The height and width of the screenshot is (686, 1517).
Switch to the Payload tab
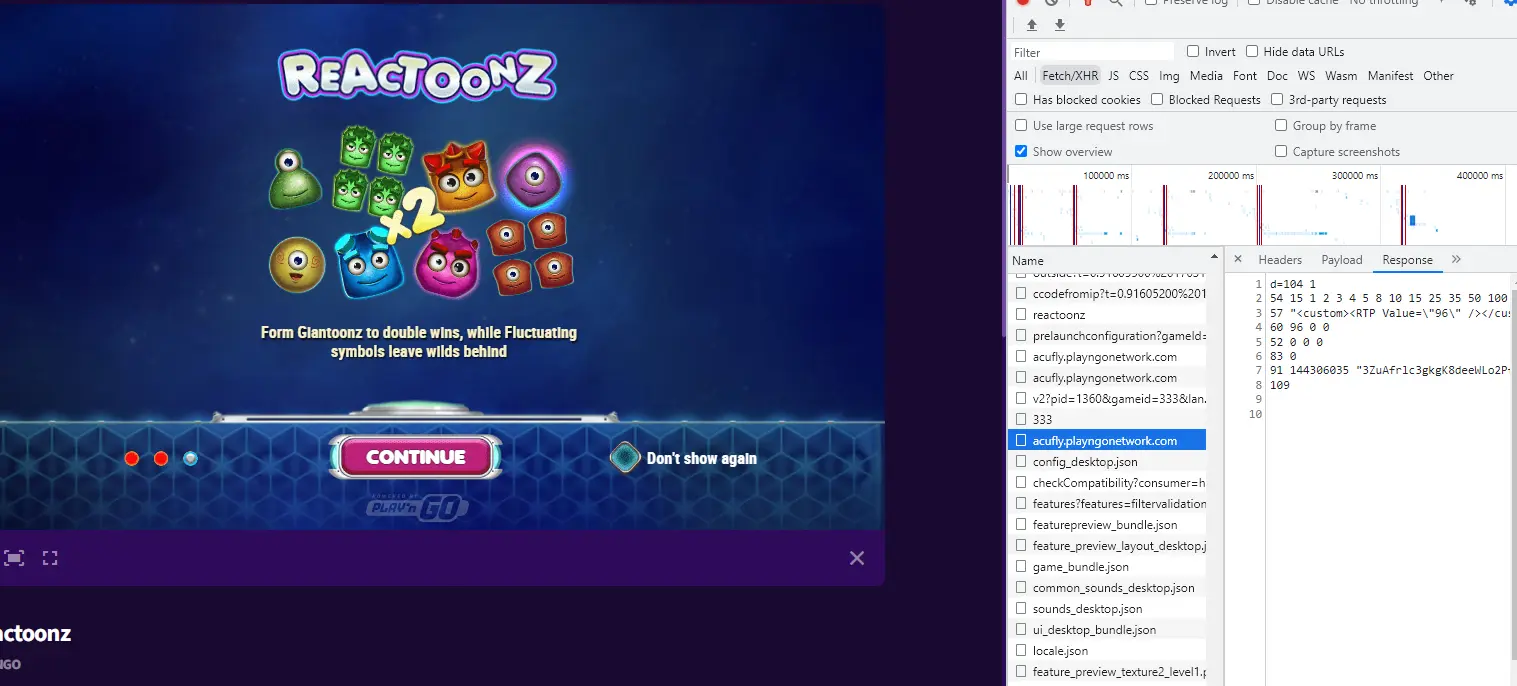(x=1342, y=259)
